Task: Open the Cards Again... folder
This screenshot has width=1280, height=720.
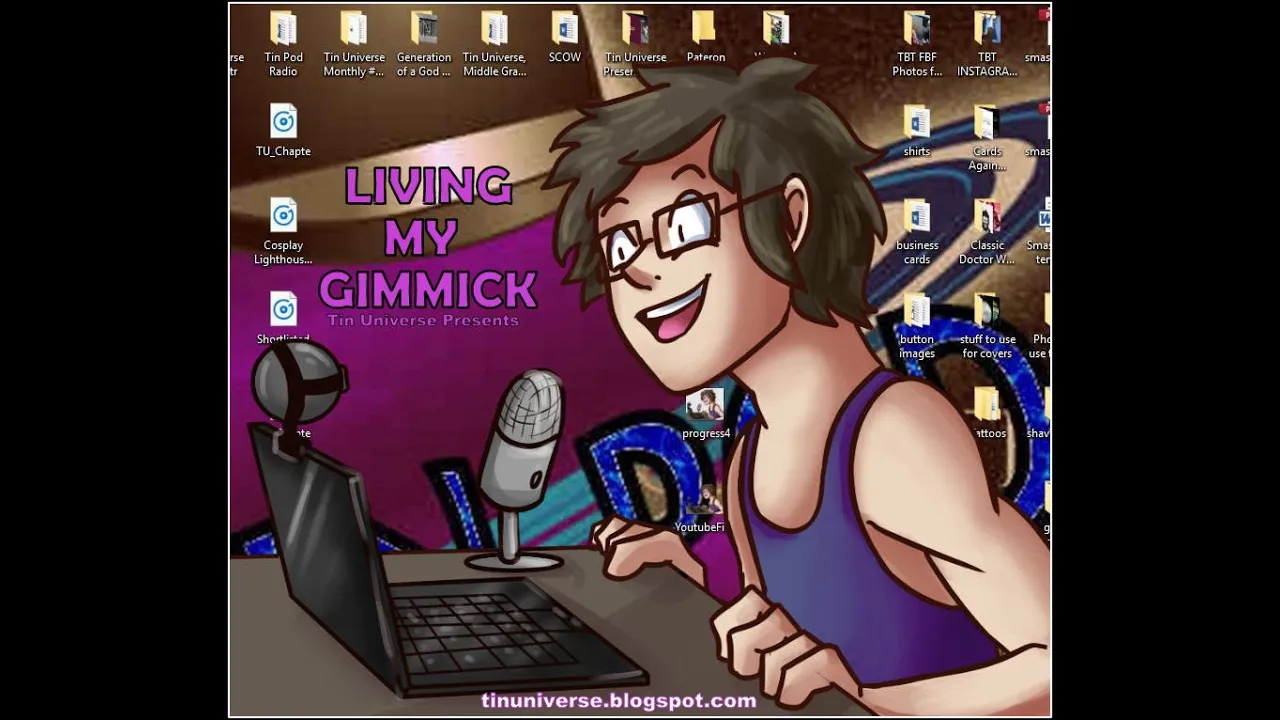Action: coord(987,139)
